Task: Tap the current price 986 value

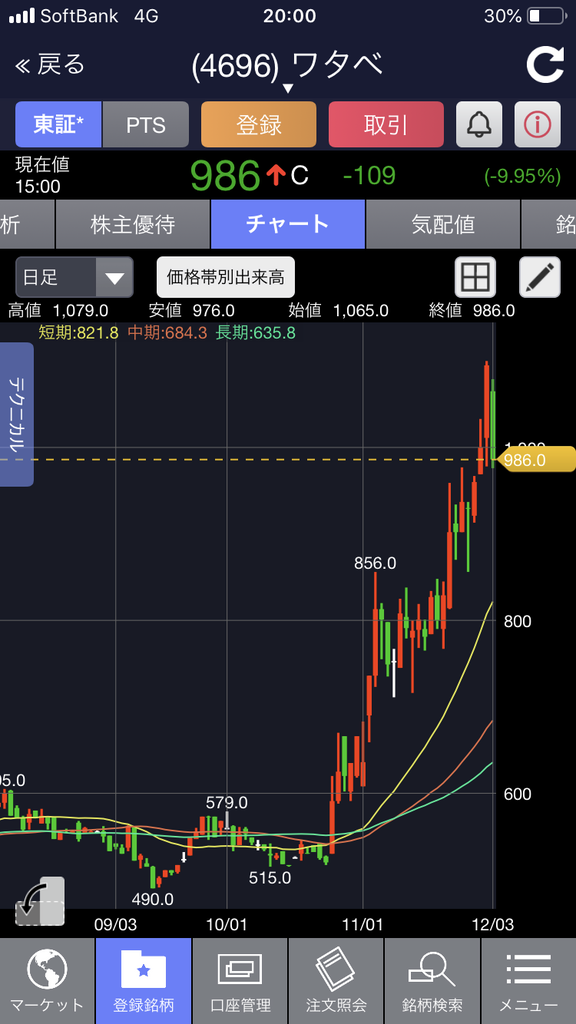Action: (225, 176)
